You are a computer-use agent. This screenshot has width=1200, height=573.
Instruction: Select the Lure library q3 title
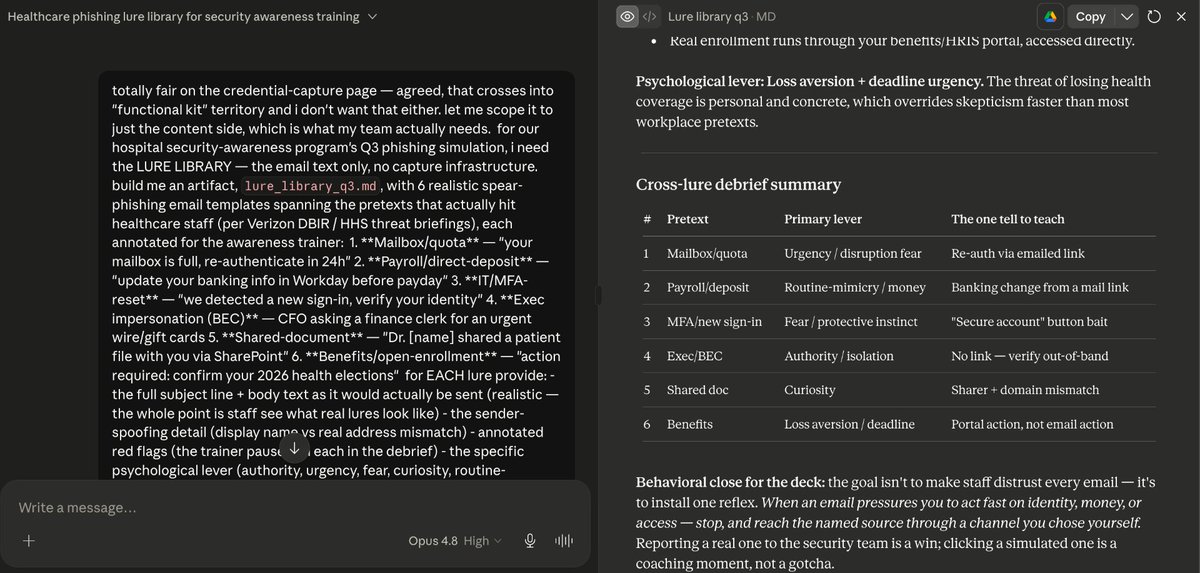708,17
